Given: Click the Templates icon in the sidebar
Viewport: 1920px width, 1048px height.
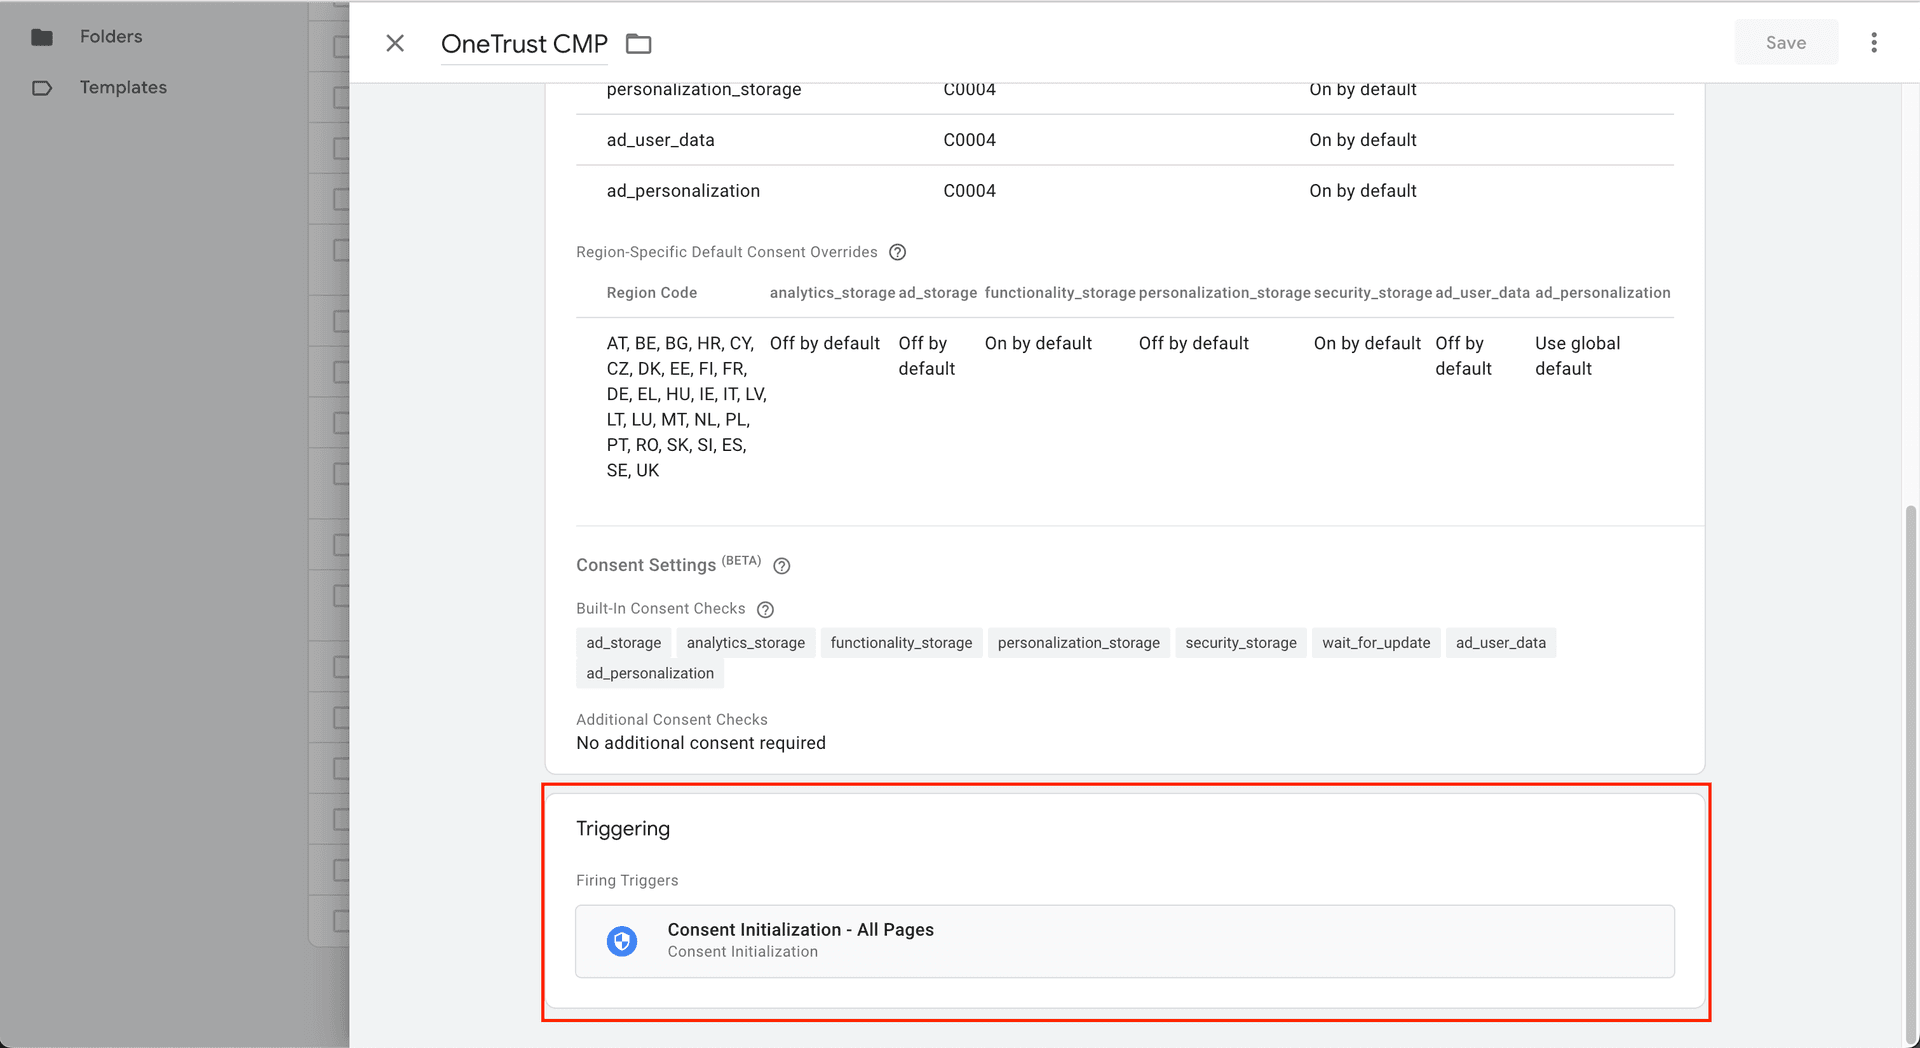Looking at the screenshot, I should (x=42, y=88).
